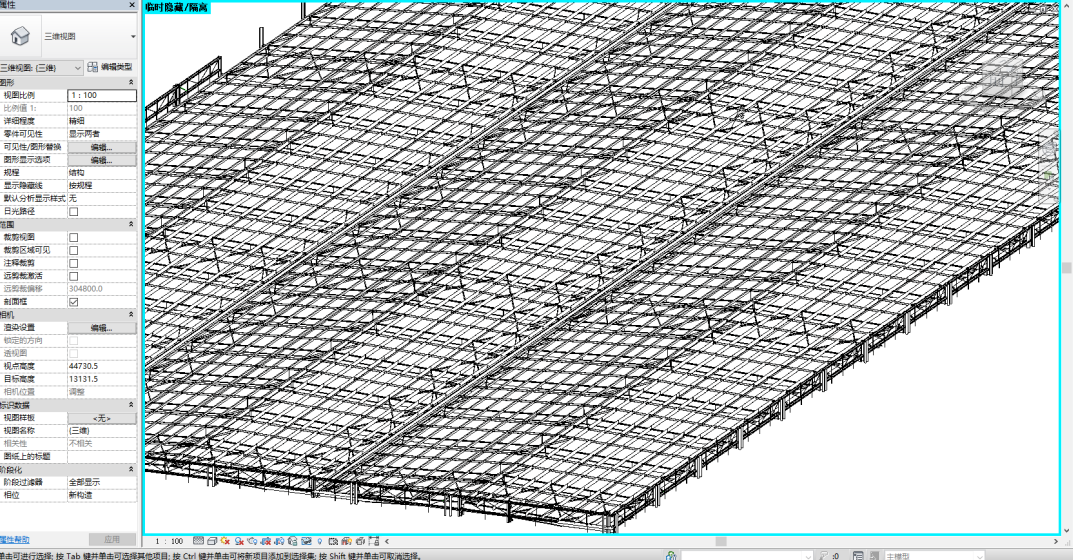Click the unlocked 3D view icon
The height and width of the screenshot is (560, 1073).
pyautogui.click(x=292, y=541)
